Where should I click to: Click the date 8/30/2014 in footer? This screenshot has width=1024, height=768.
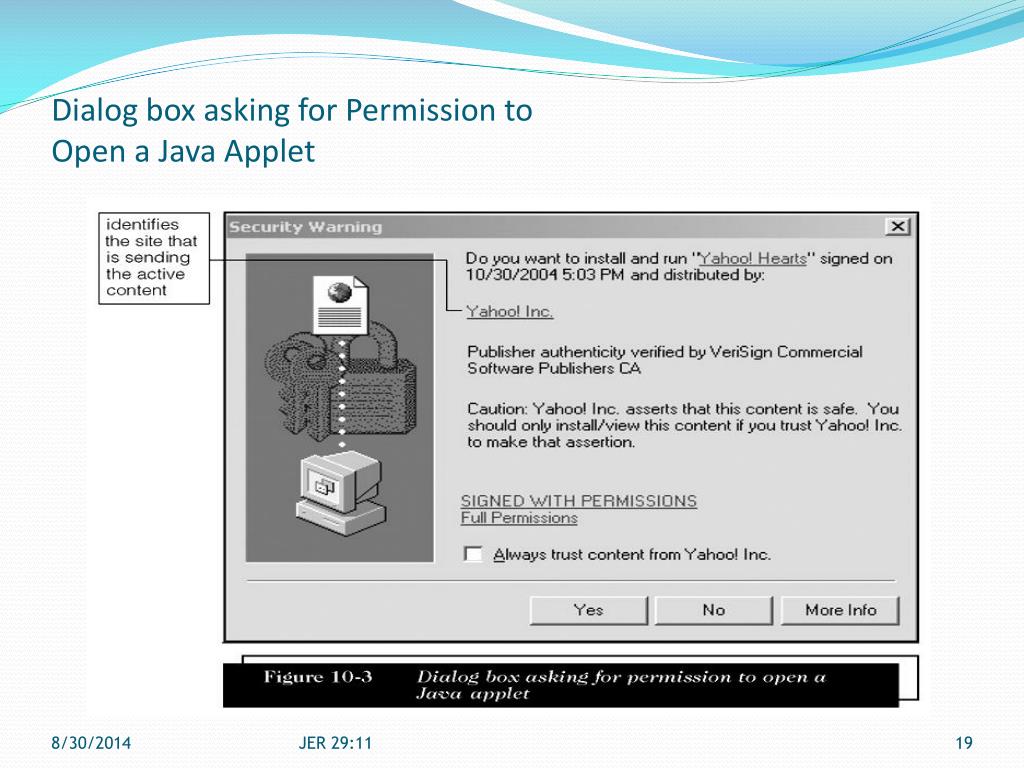91,743
